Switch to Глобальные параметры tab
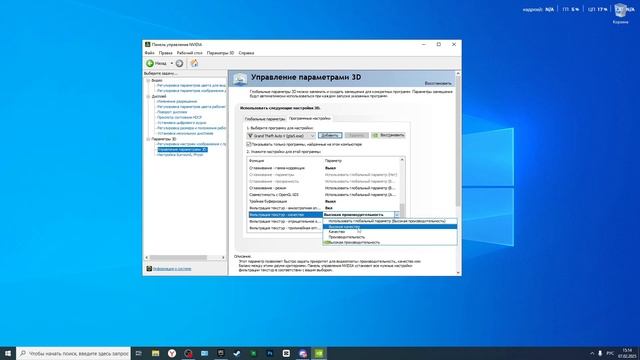The height and width of the screenshot is (360, 640). 264,119
